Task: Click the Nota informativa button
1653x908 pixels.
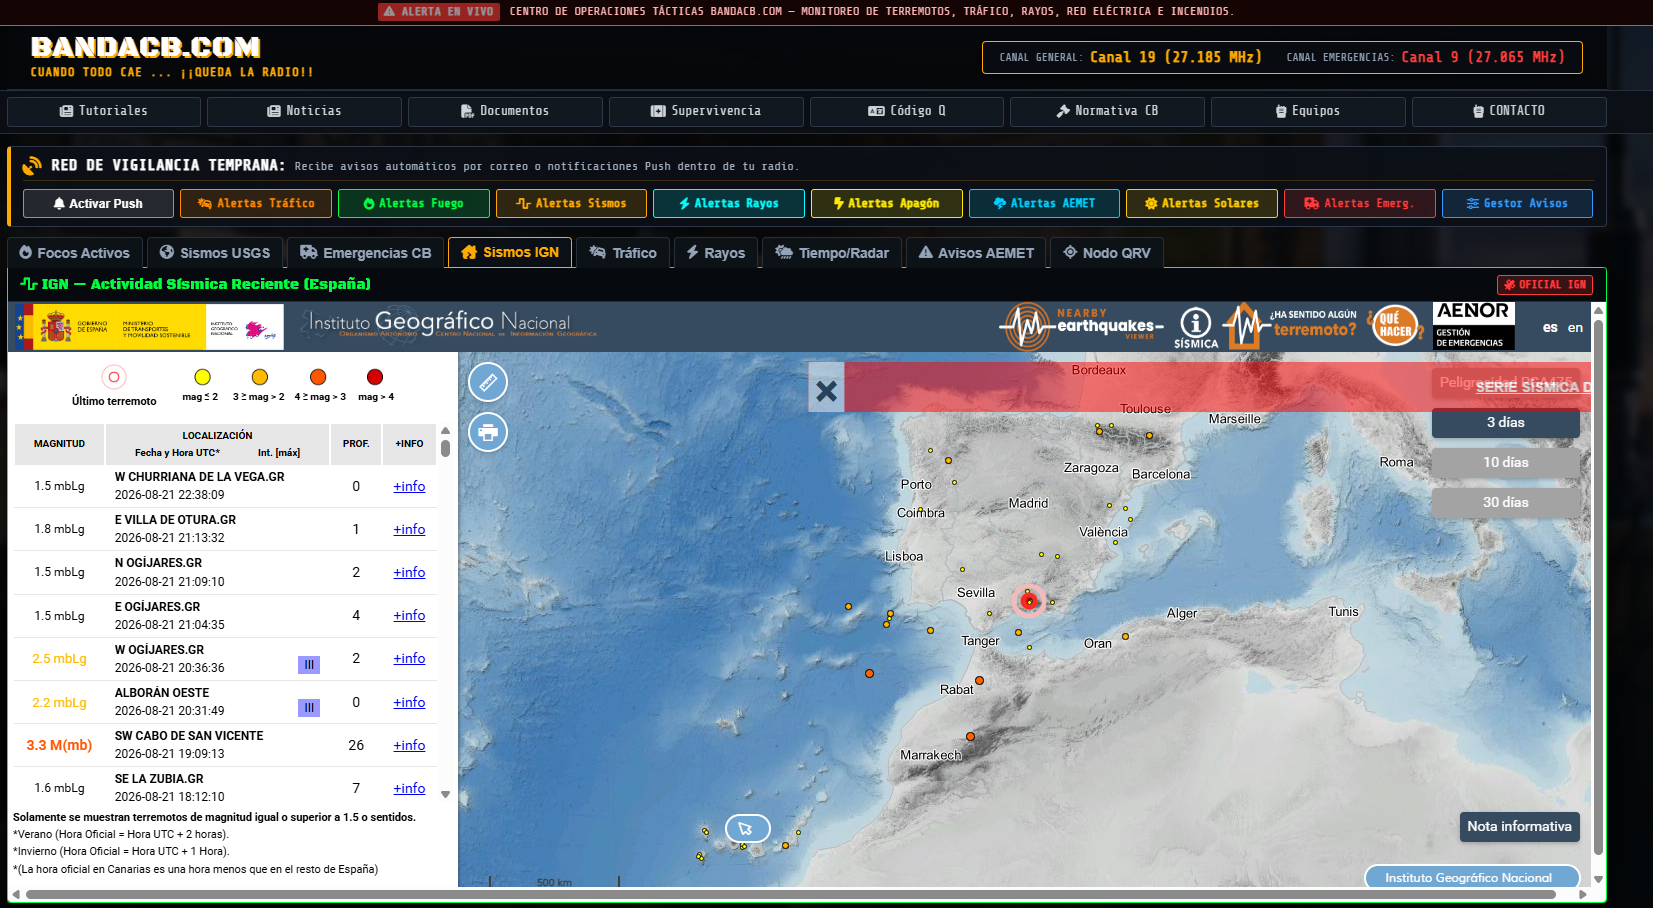Action: click(x=1519, y=827)
